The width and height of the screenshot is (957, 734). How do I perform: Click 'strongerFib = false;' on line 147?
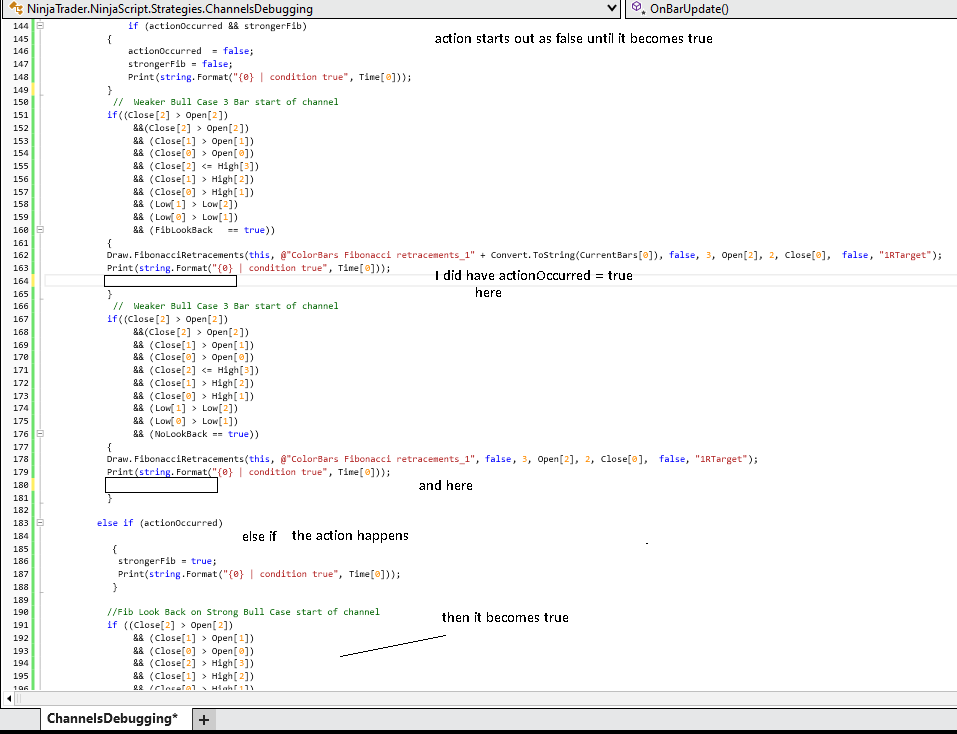180,64
